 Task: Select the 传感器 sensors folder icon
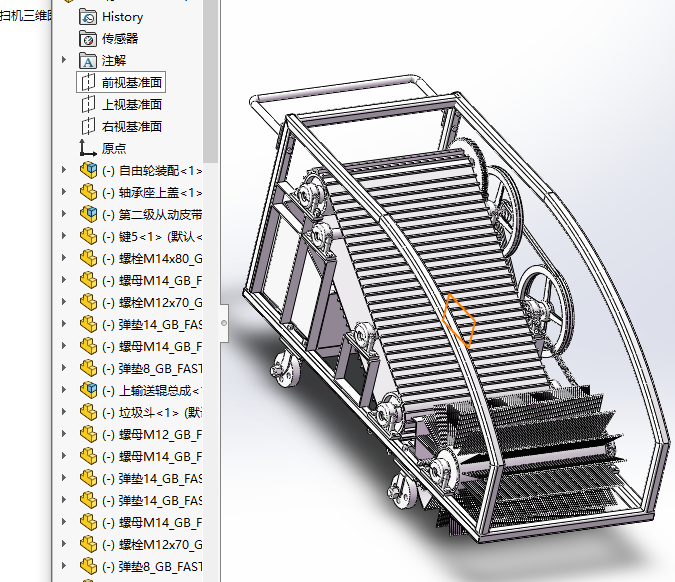pos(88,39)
